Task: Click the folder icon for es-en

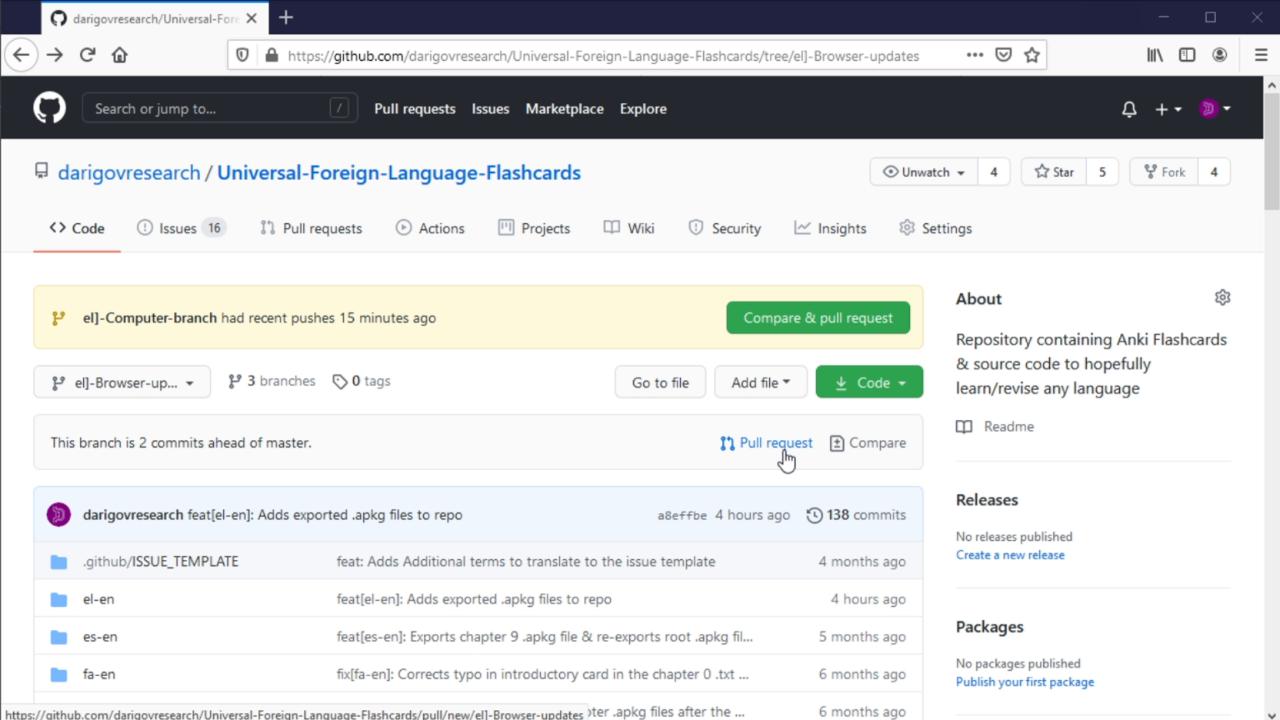Action: [59, 637]
